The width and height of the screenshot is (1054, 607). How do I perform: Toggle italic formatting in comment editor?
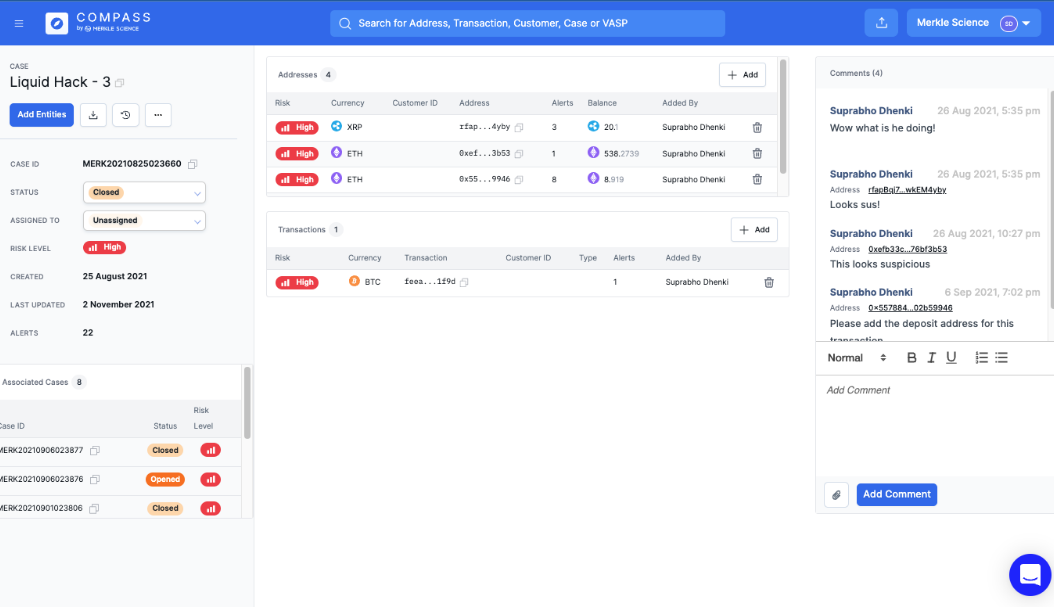coord(931,358)
